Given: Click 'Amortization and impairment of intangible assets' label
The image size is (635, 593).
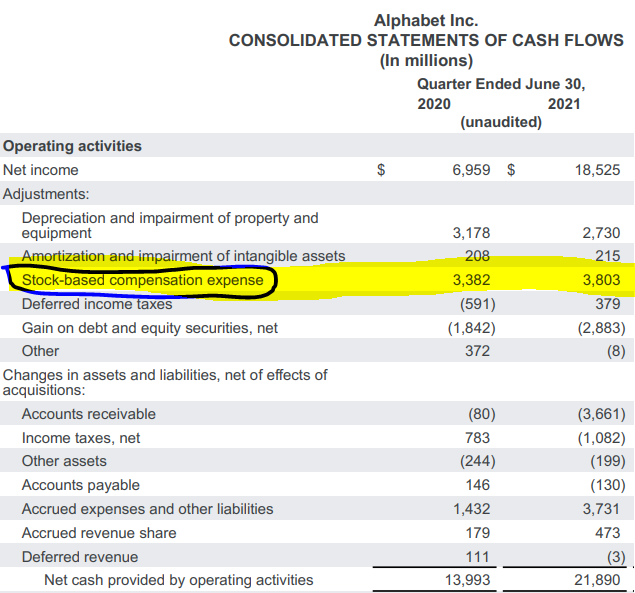Looking at the screenshot, I should tap(183, 256).
